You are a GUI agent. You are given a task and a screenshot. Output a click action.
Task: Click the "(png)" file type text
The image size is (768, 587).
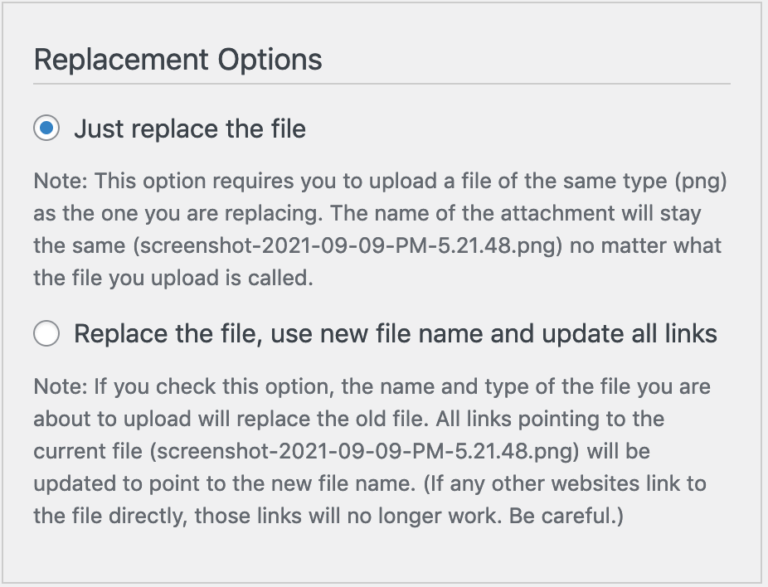[x=698, y=182]
